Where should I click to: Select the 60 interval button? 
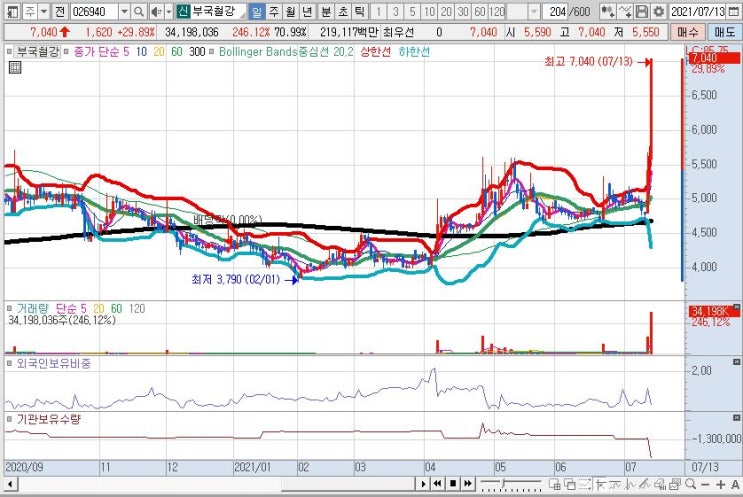pos(480,11)
